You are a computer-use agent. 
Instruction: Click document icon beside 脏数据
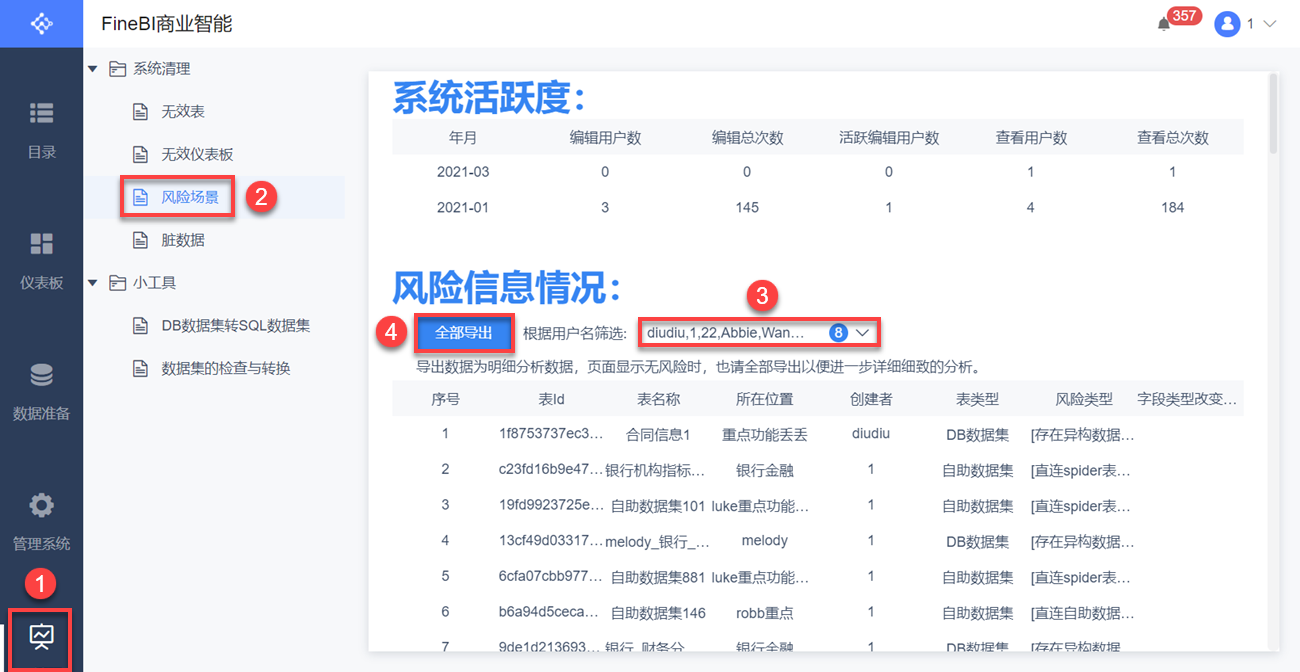141,241
